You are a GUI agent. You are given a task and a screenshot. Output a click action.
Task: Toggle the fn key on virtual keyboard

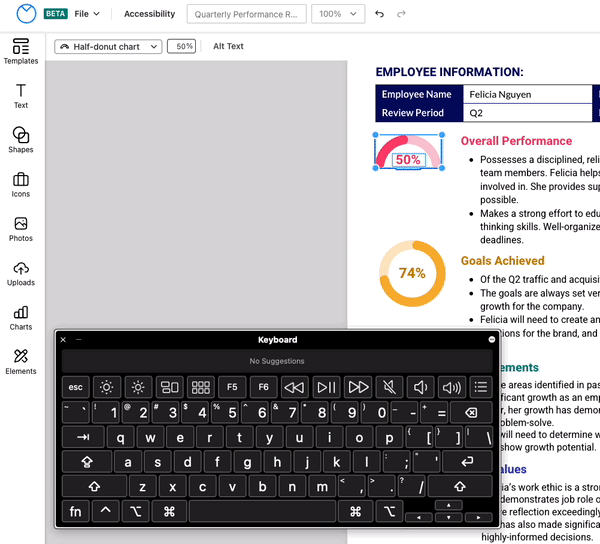(75, 511)
